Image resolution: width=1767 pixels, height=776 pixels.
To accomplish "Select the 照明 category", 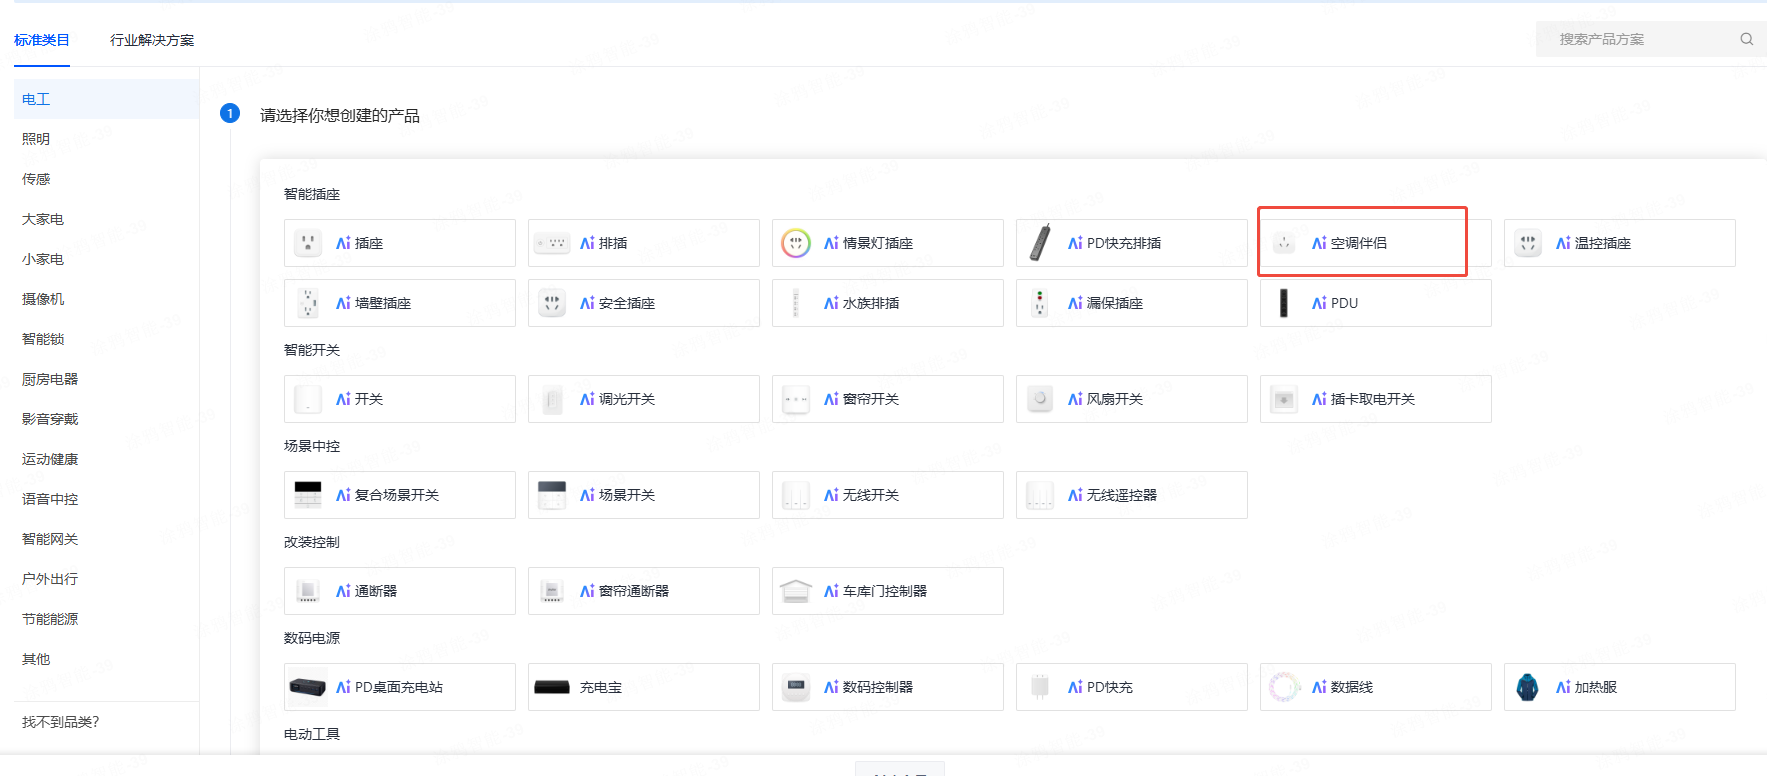I will tap(106, 139).
